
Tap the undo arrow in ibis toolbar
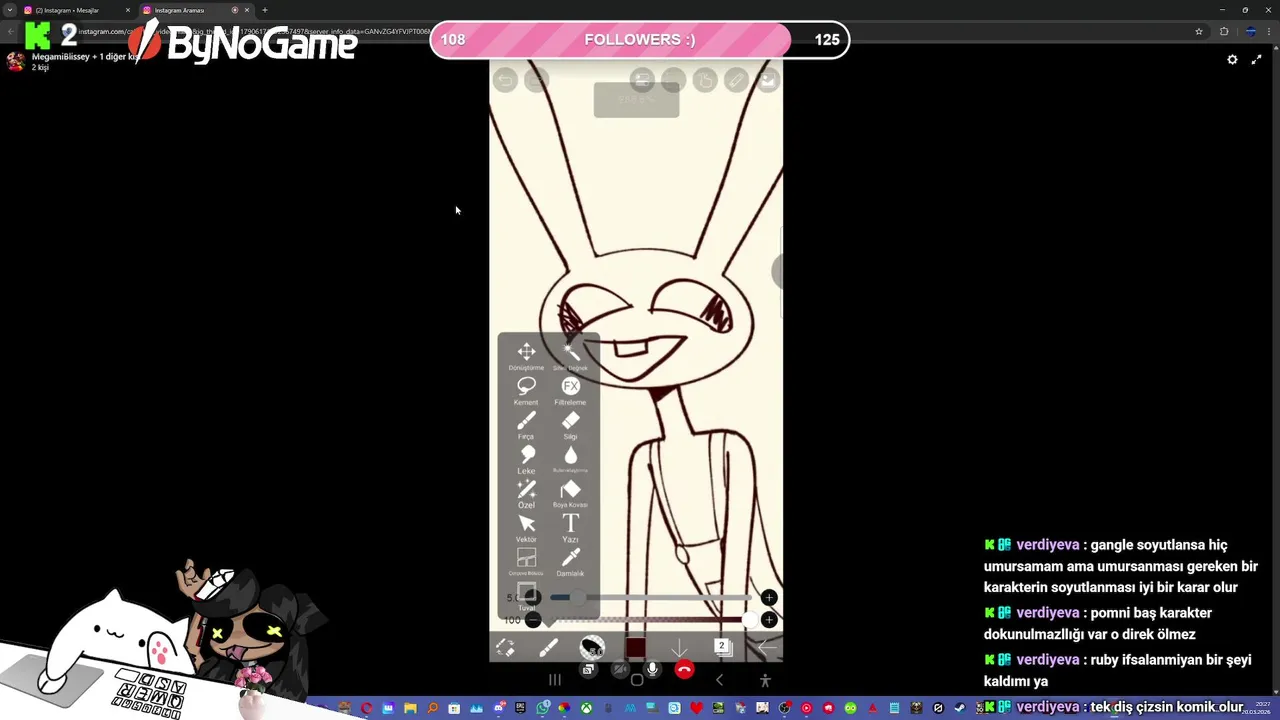[x=505, y=80]
